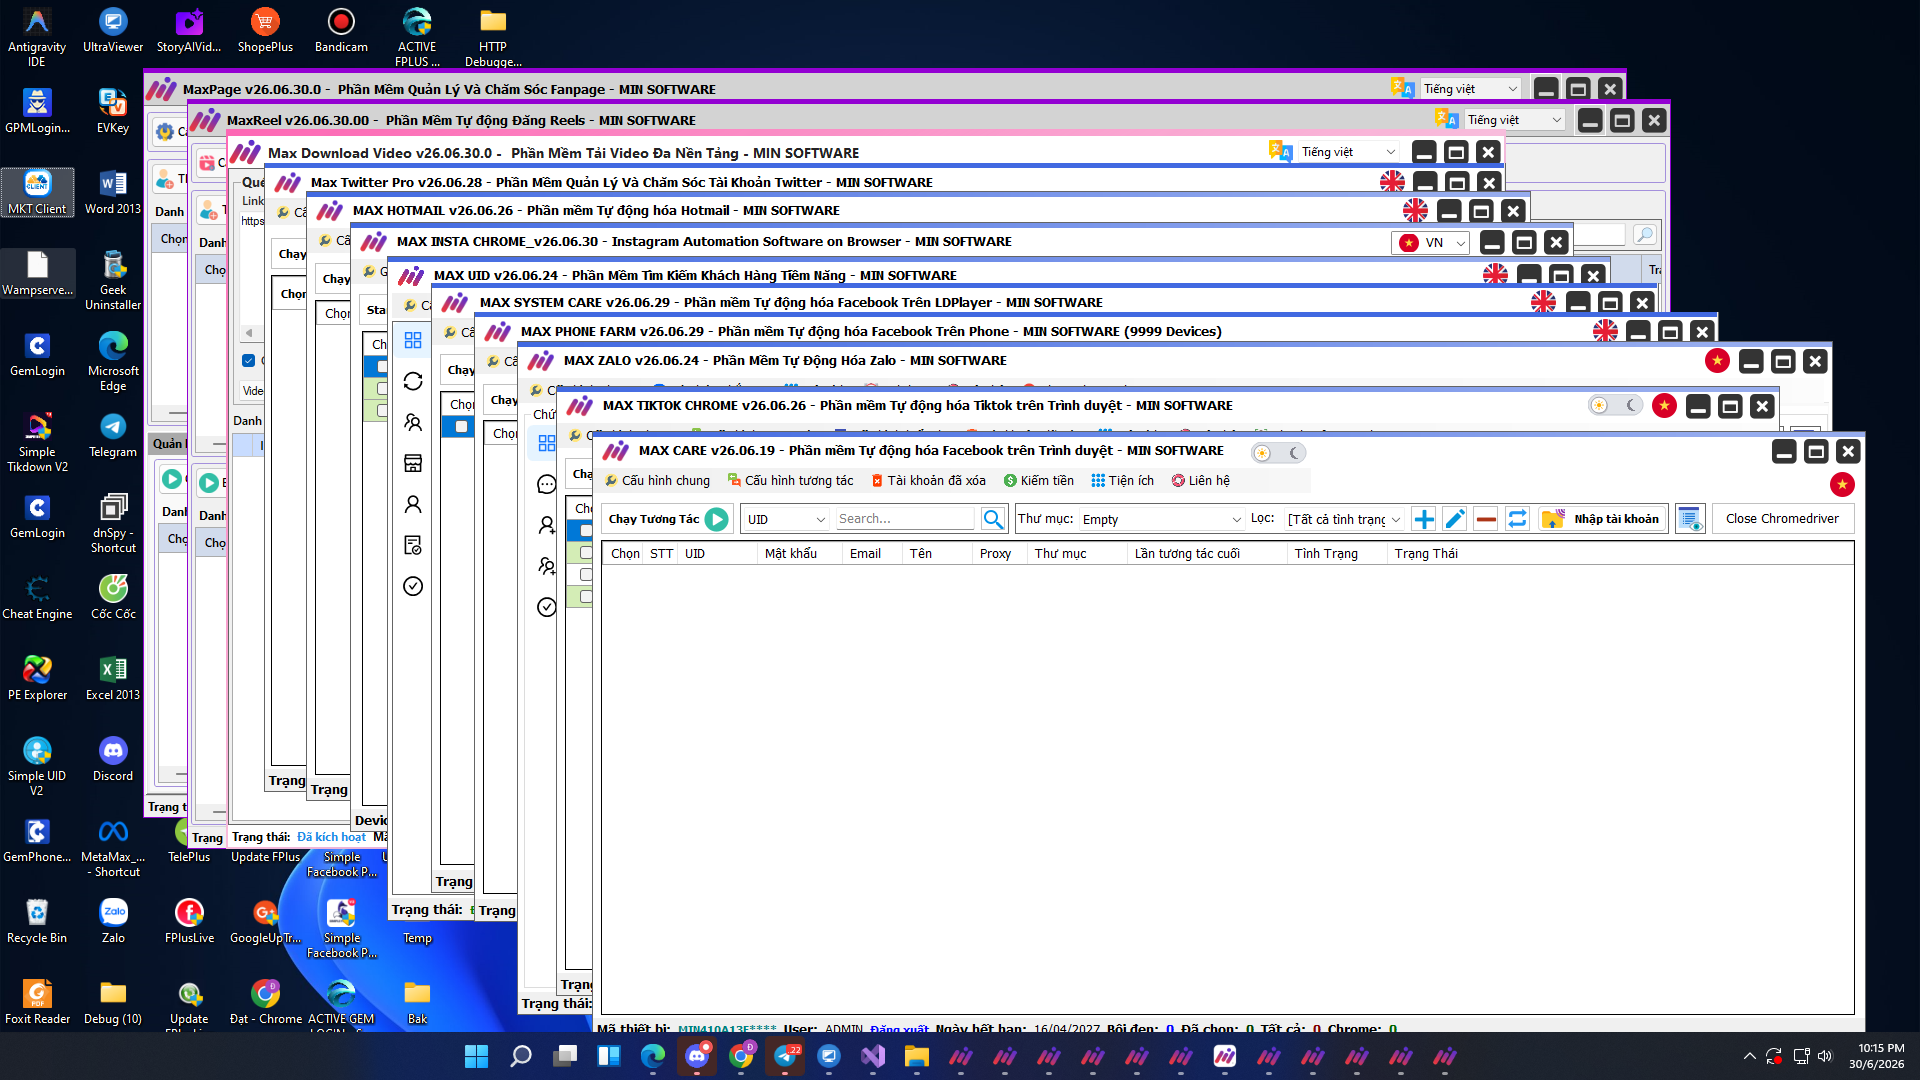Click the Chạy Tương Tác label button
The height and width of the screenshot is (1080, 1920).
654,519
